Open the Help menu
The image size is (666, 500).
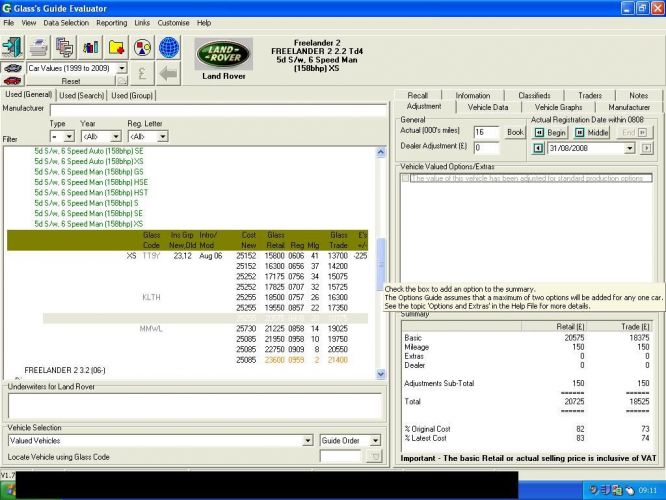(x=204, y=23)
